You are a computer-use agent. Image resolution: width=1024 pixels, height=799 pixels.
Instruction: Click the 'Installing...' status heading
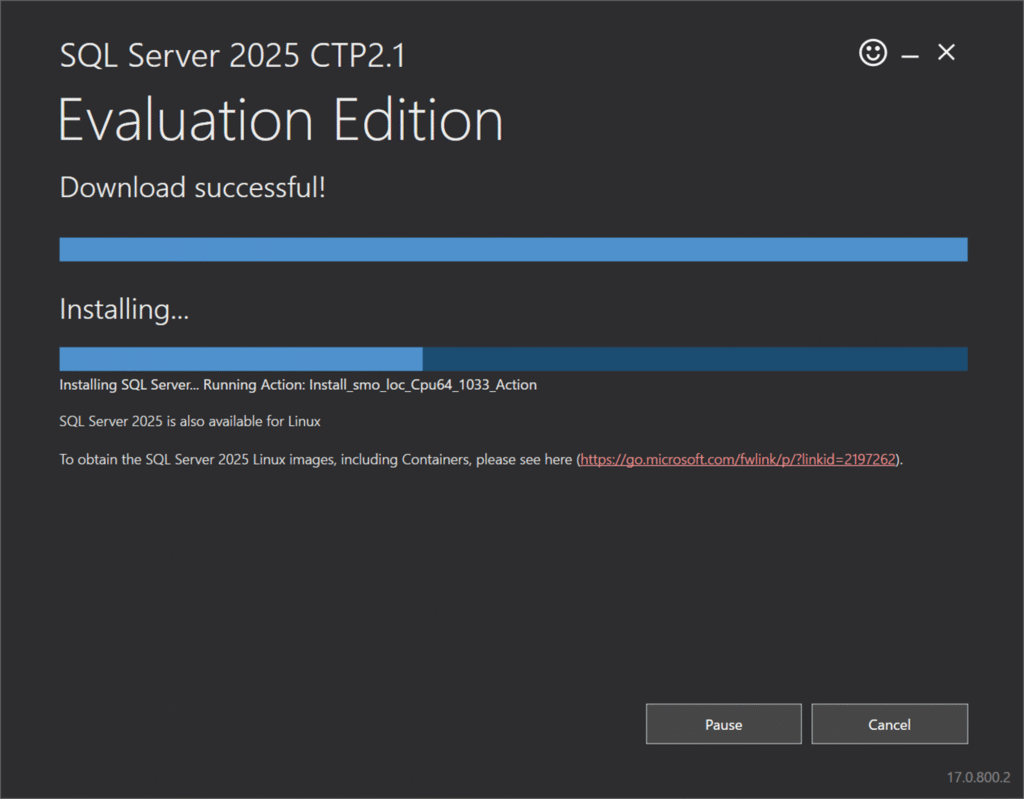tap(124, 309)
